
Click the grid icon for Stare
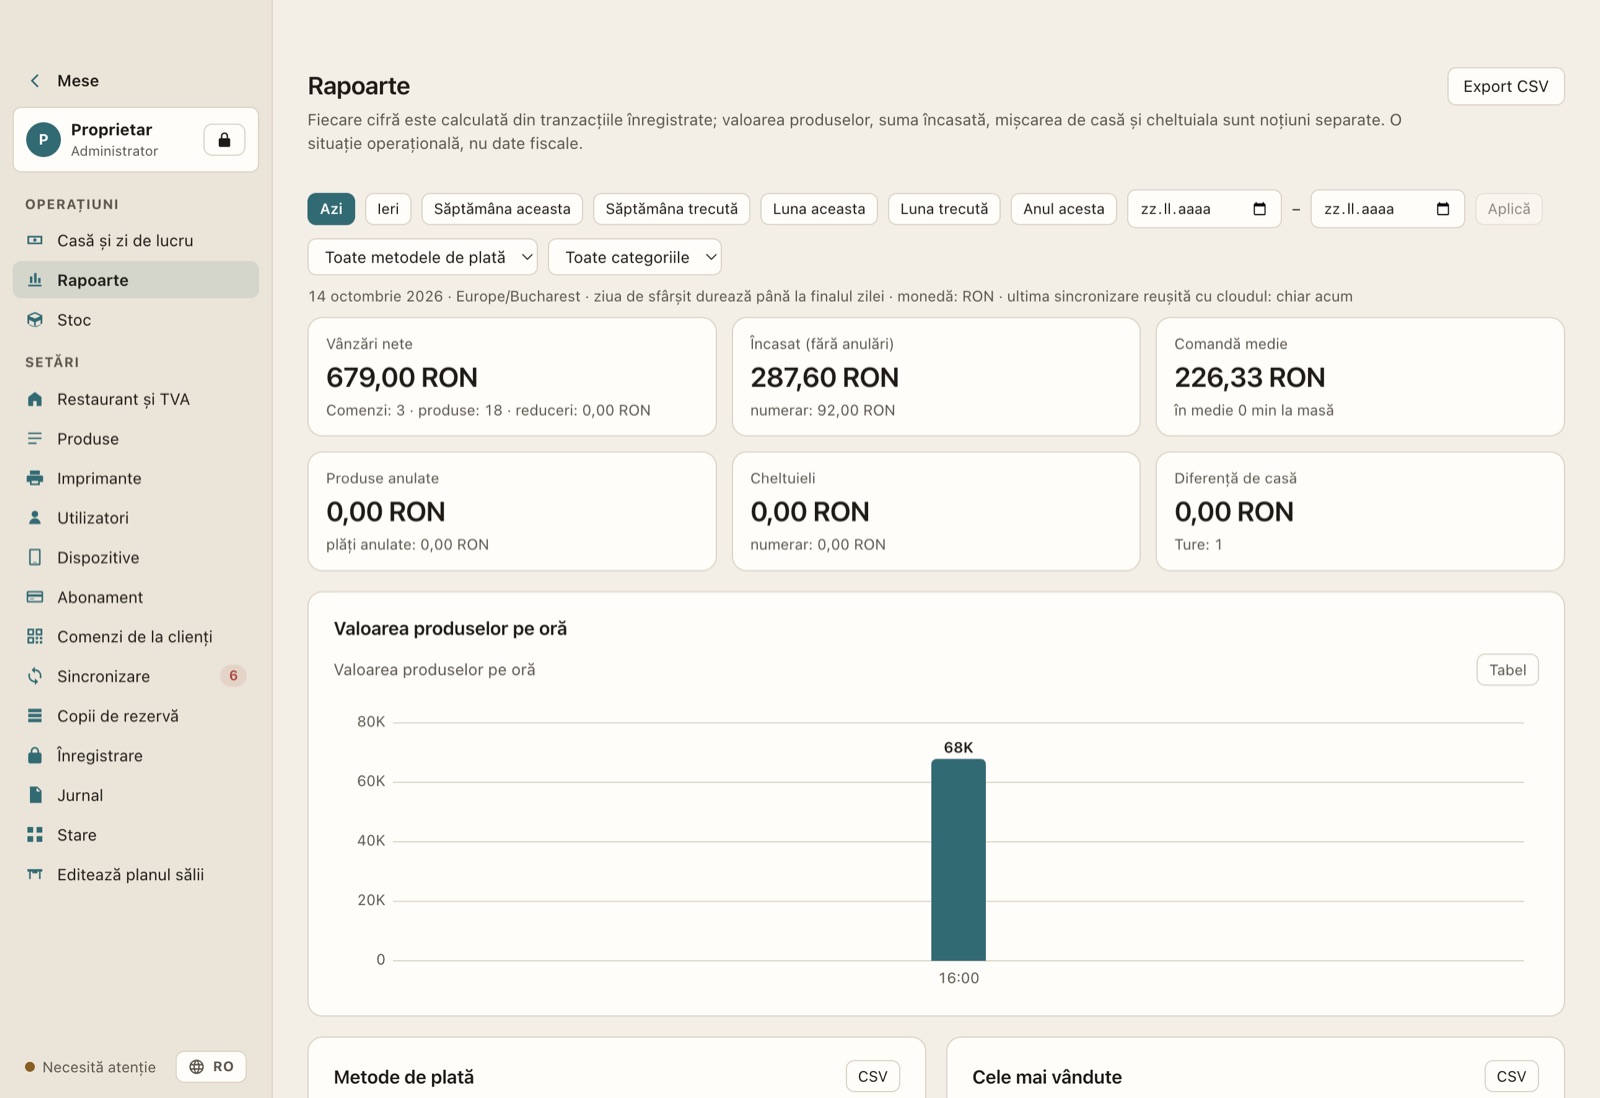point(35,835)
